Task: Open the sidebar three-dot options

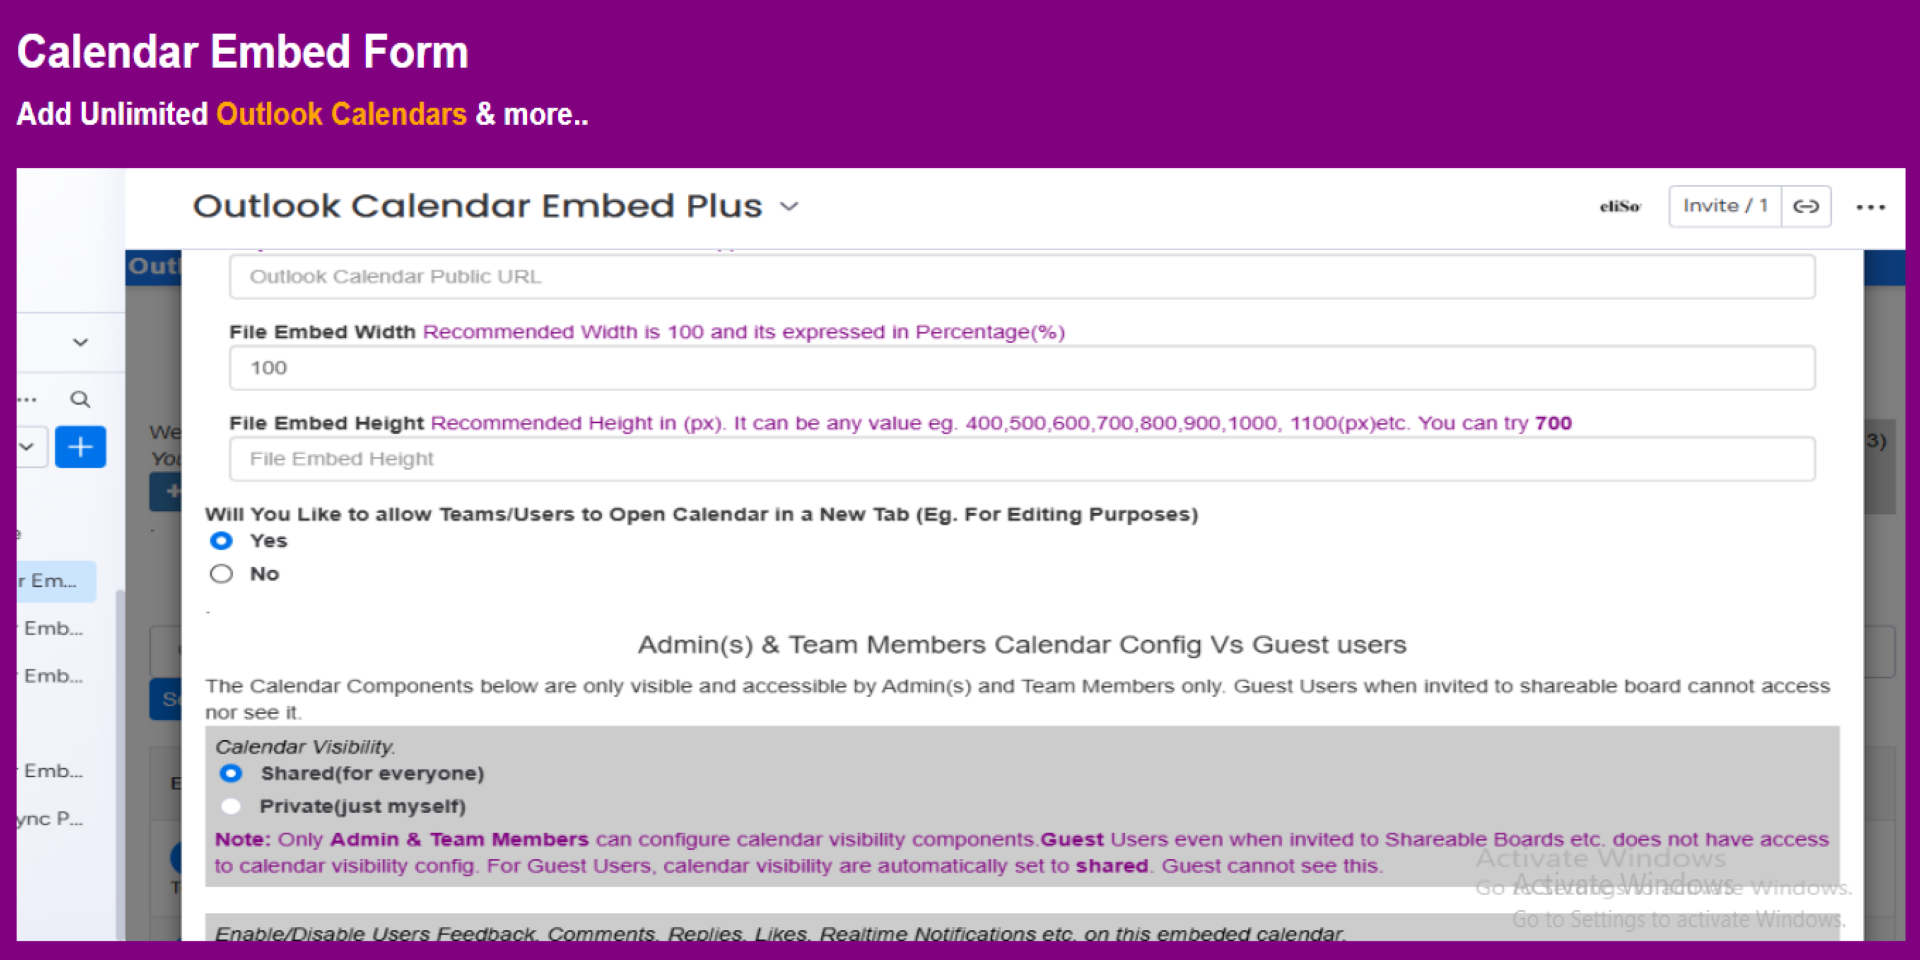Action: tap(27, 400)
